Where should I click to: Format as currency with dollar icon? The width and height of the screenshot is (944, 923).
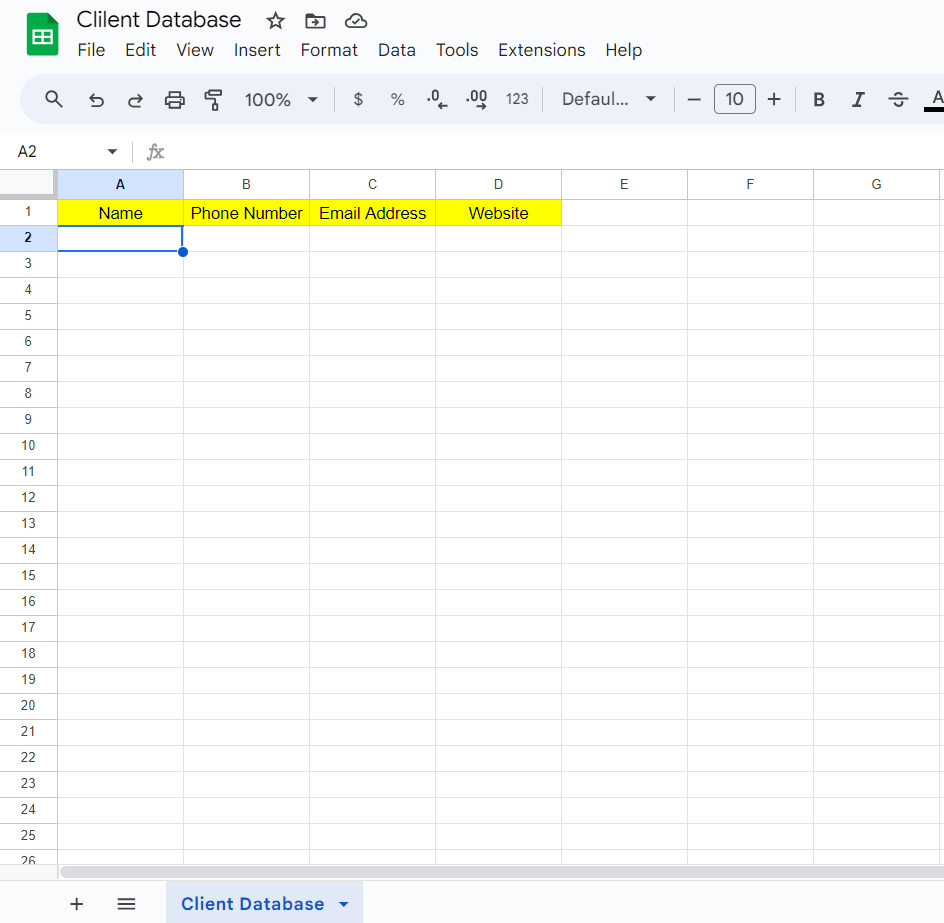(x=358, y=99)
